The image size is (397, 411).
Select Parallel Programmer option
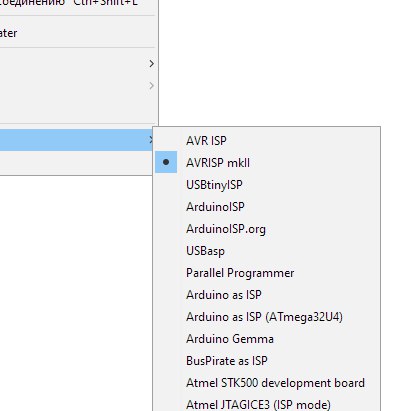pyautogui.click(x=266, y=272)
